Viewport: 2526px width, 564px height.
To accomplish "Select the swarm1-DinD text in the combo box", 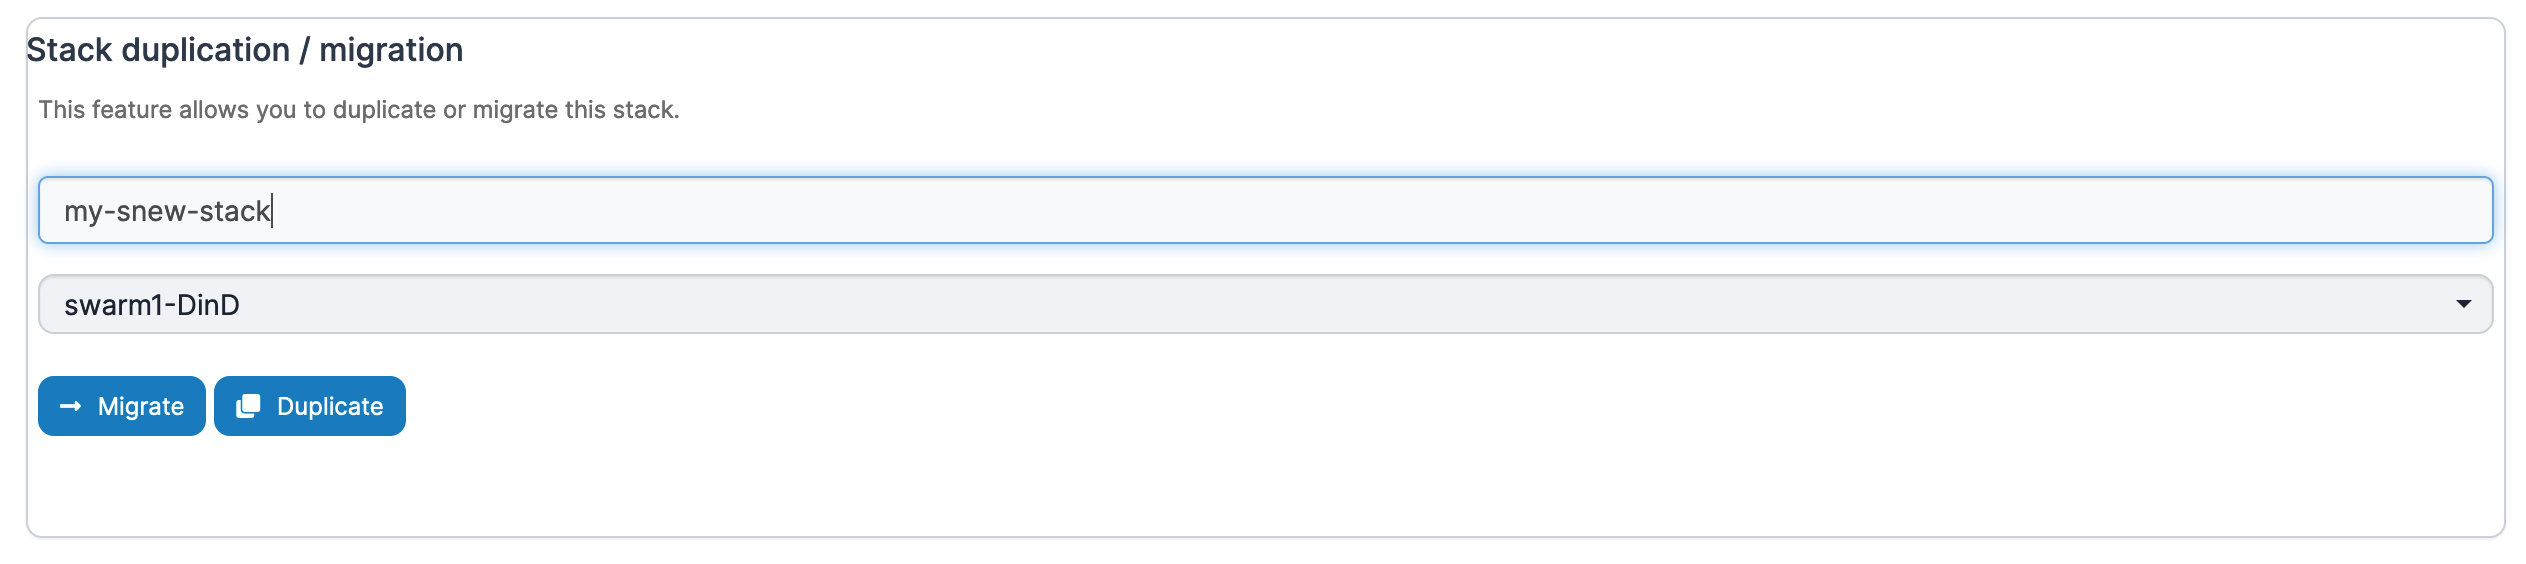I will [152, 305].
